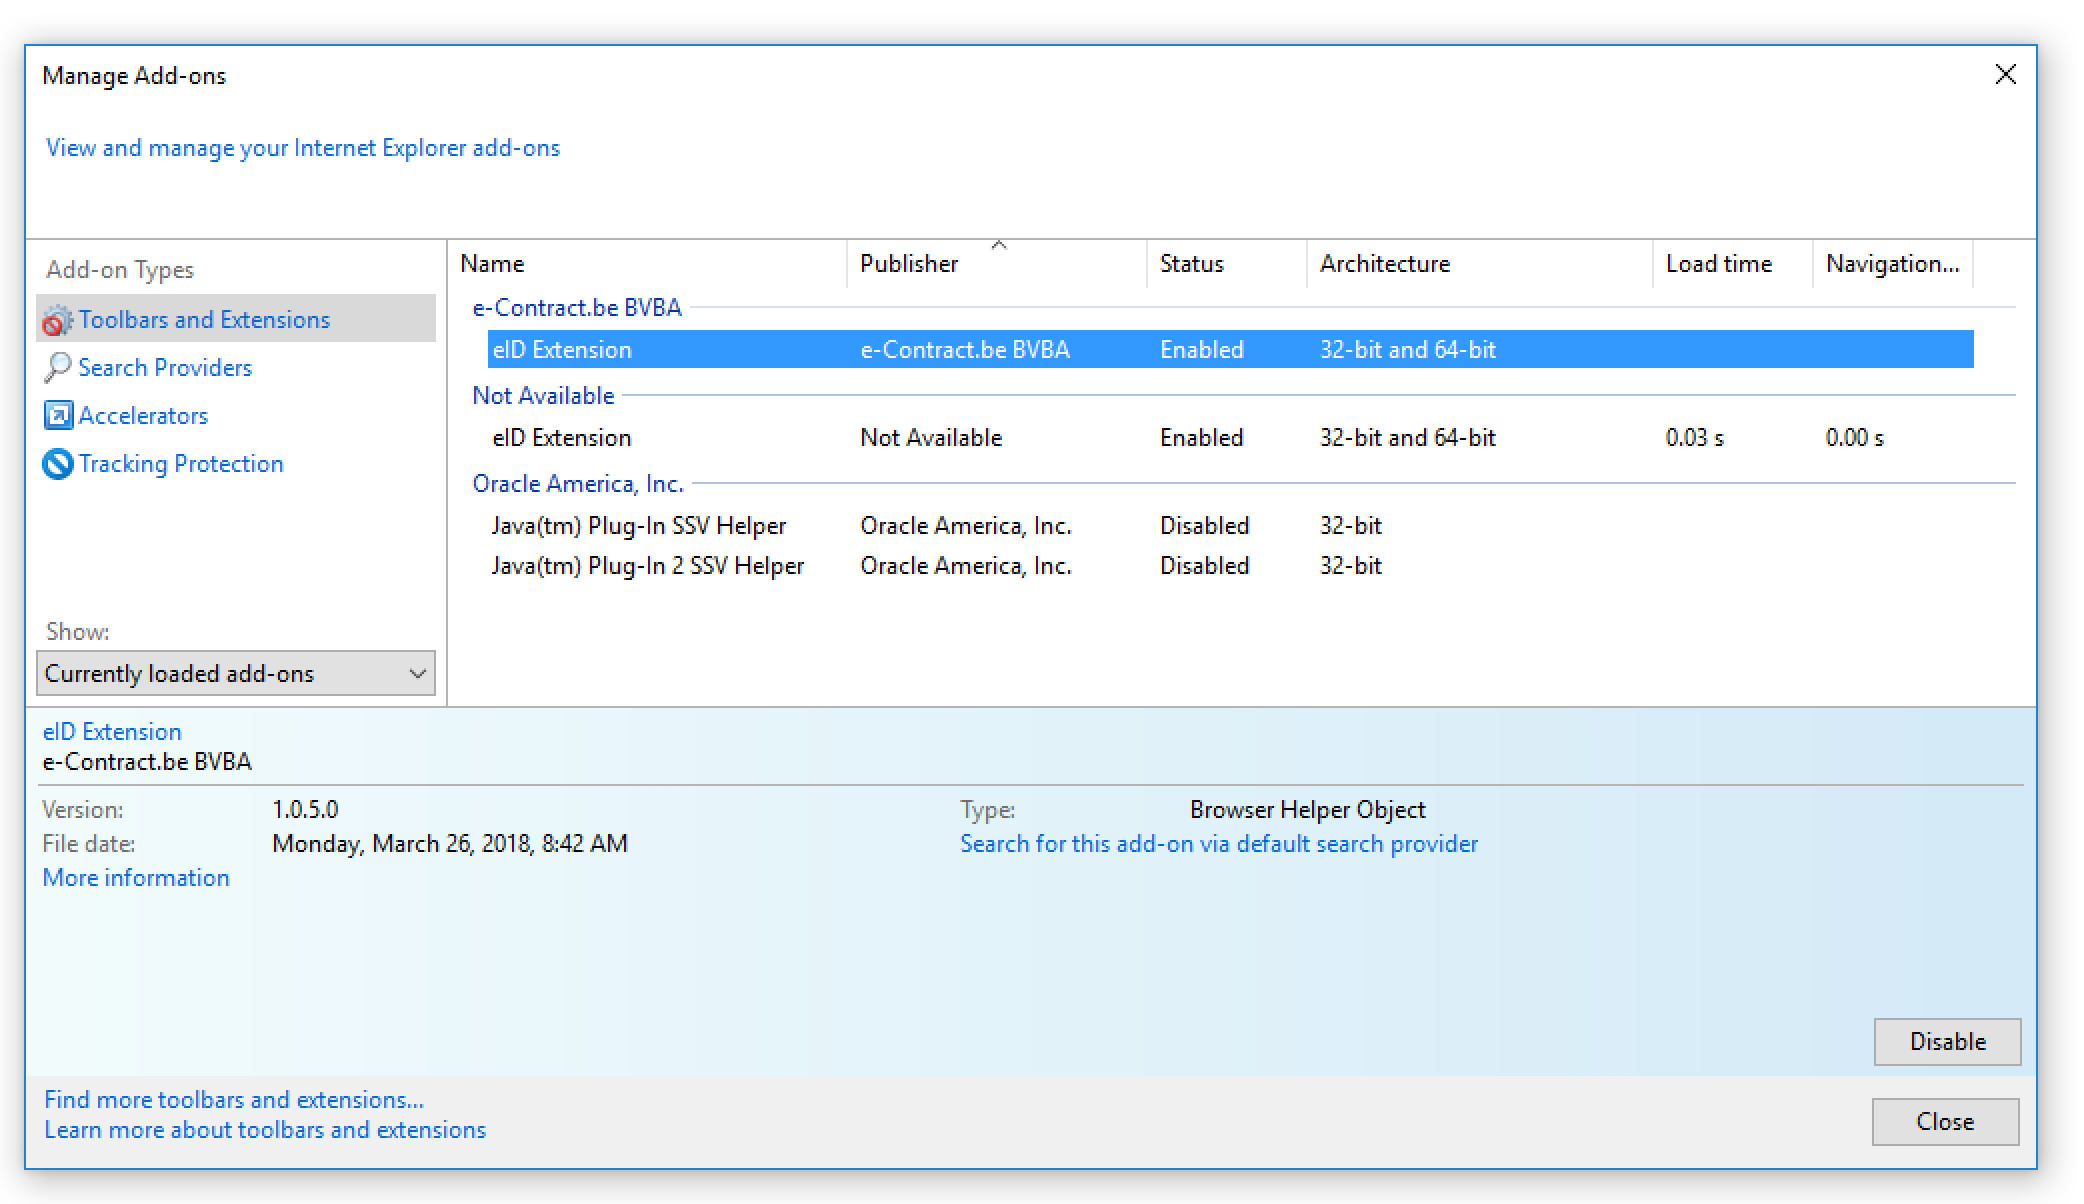
Task: Click the Toolbars and Extensions gear icon
Action: (58, 320)
